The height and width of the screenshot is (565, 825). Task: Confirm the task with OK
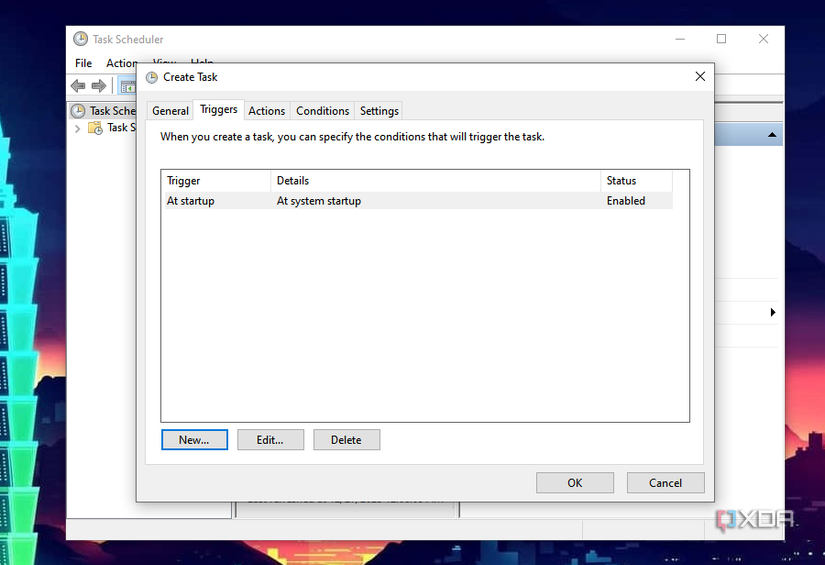point(575,483)
